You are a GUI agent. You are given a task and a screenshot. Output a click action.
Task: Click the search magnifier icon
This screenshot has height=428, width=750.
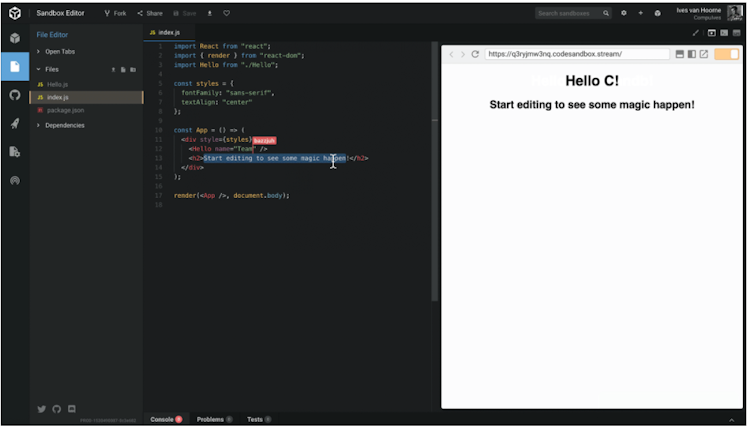[x=606, y=13]
